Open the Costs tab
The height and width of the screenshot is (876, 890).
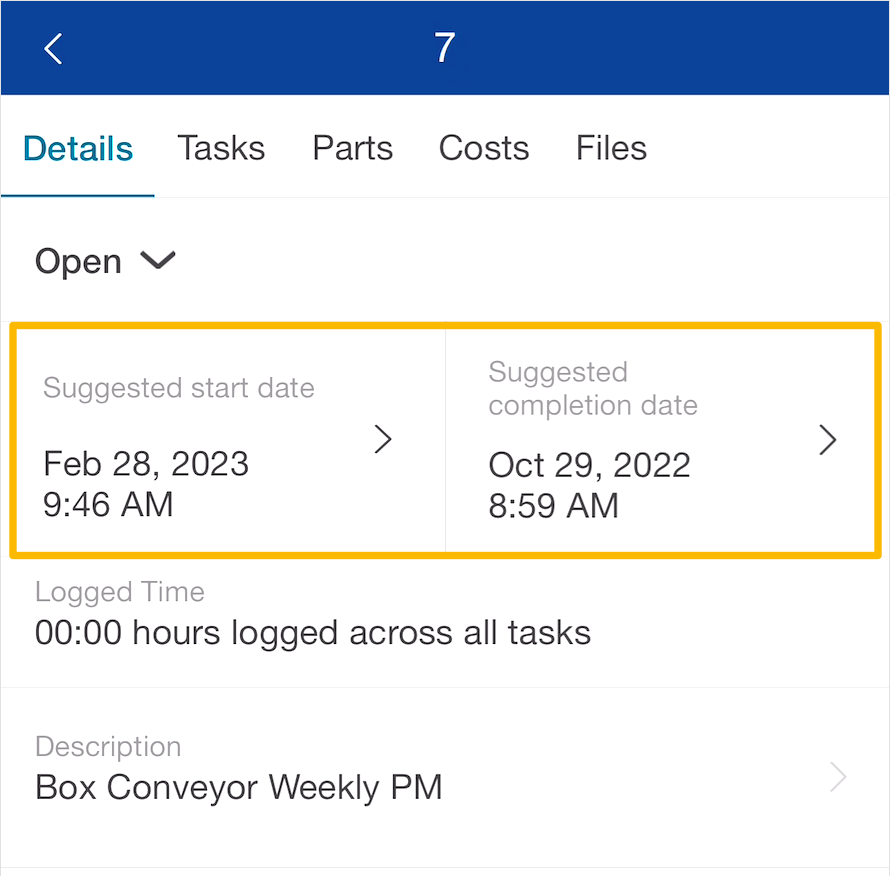[x=484, y=149]
